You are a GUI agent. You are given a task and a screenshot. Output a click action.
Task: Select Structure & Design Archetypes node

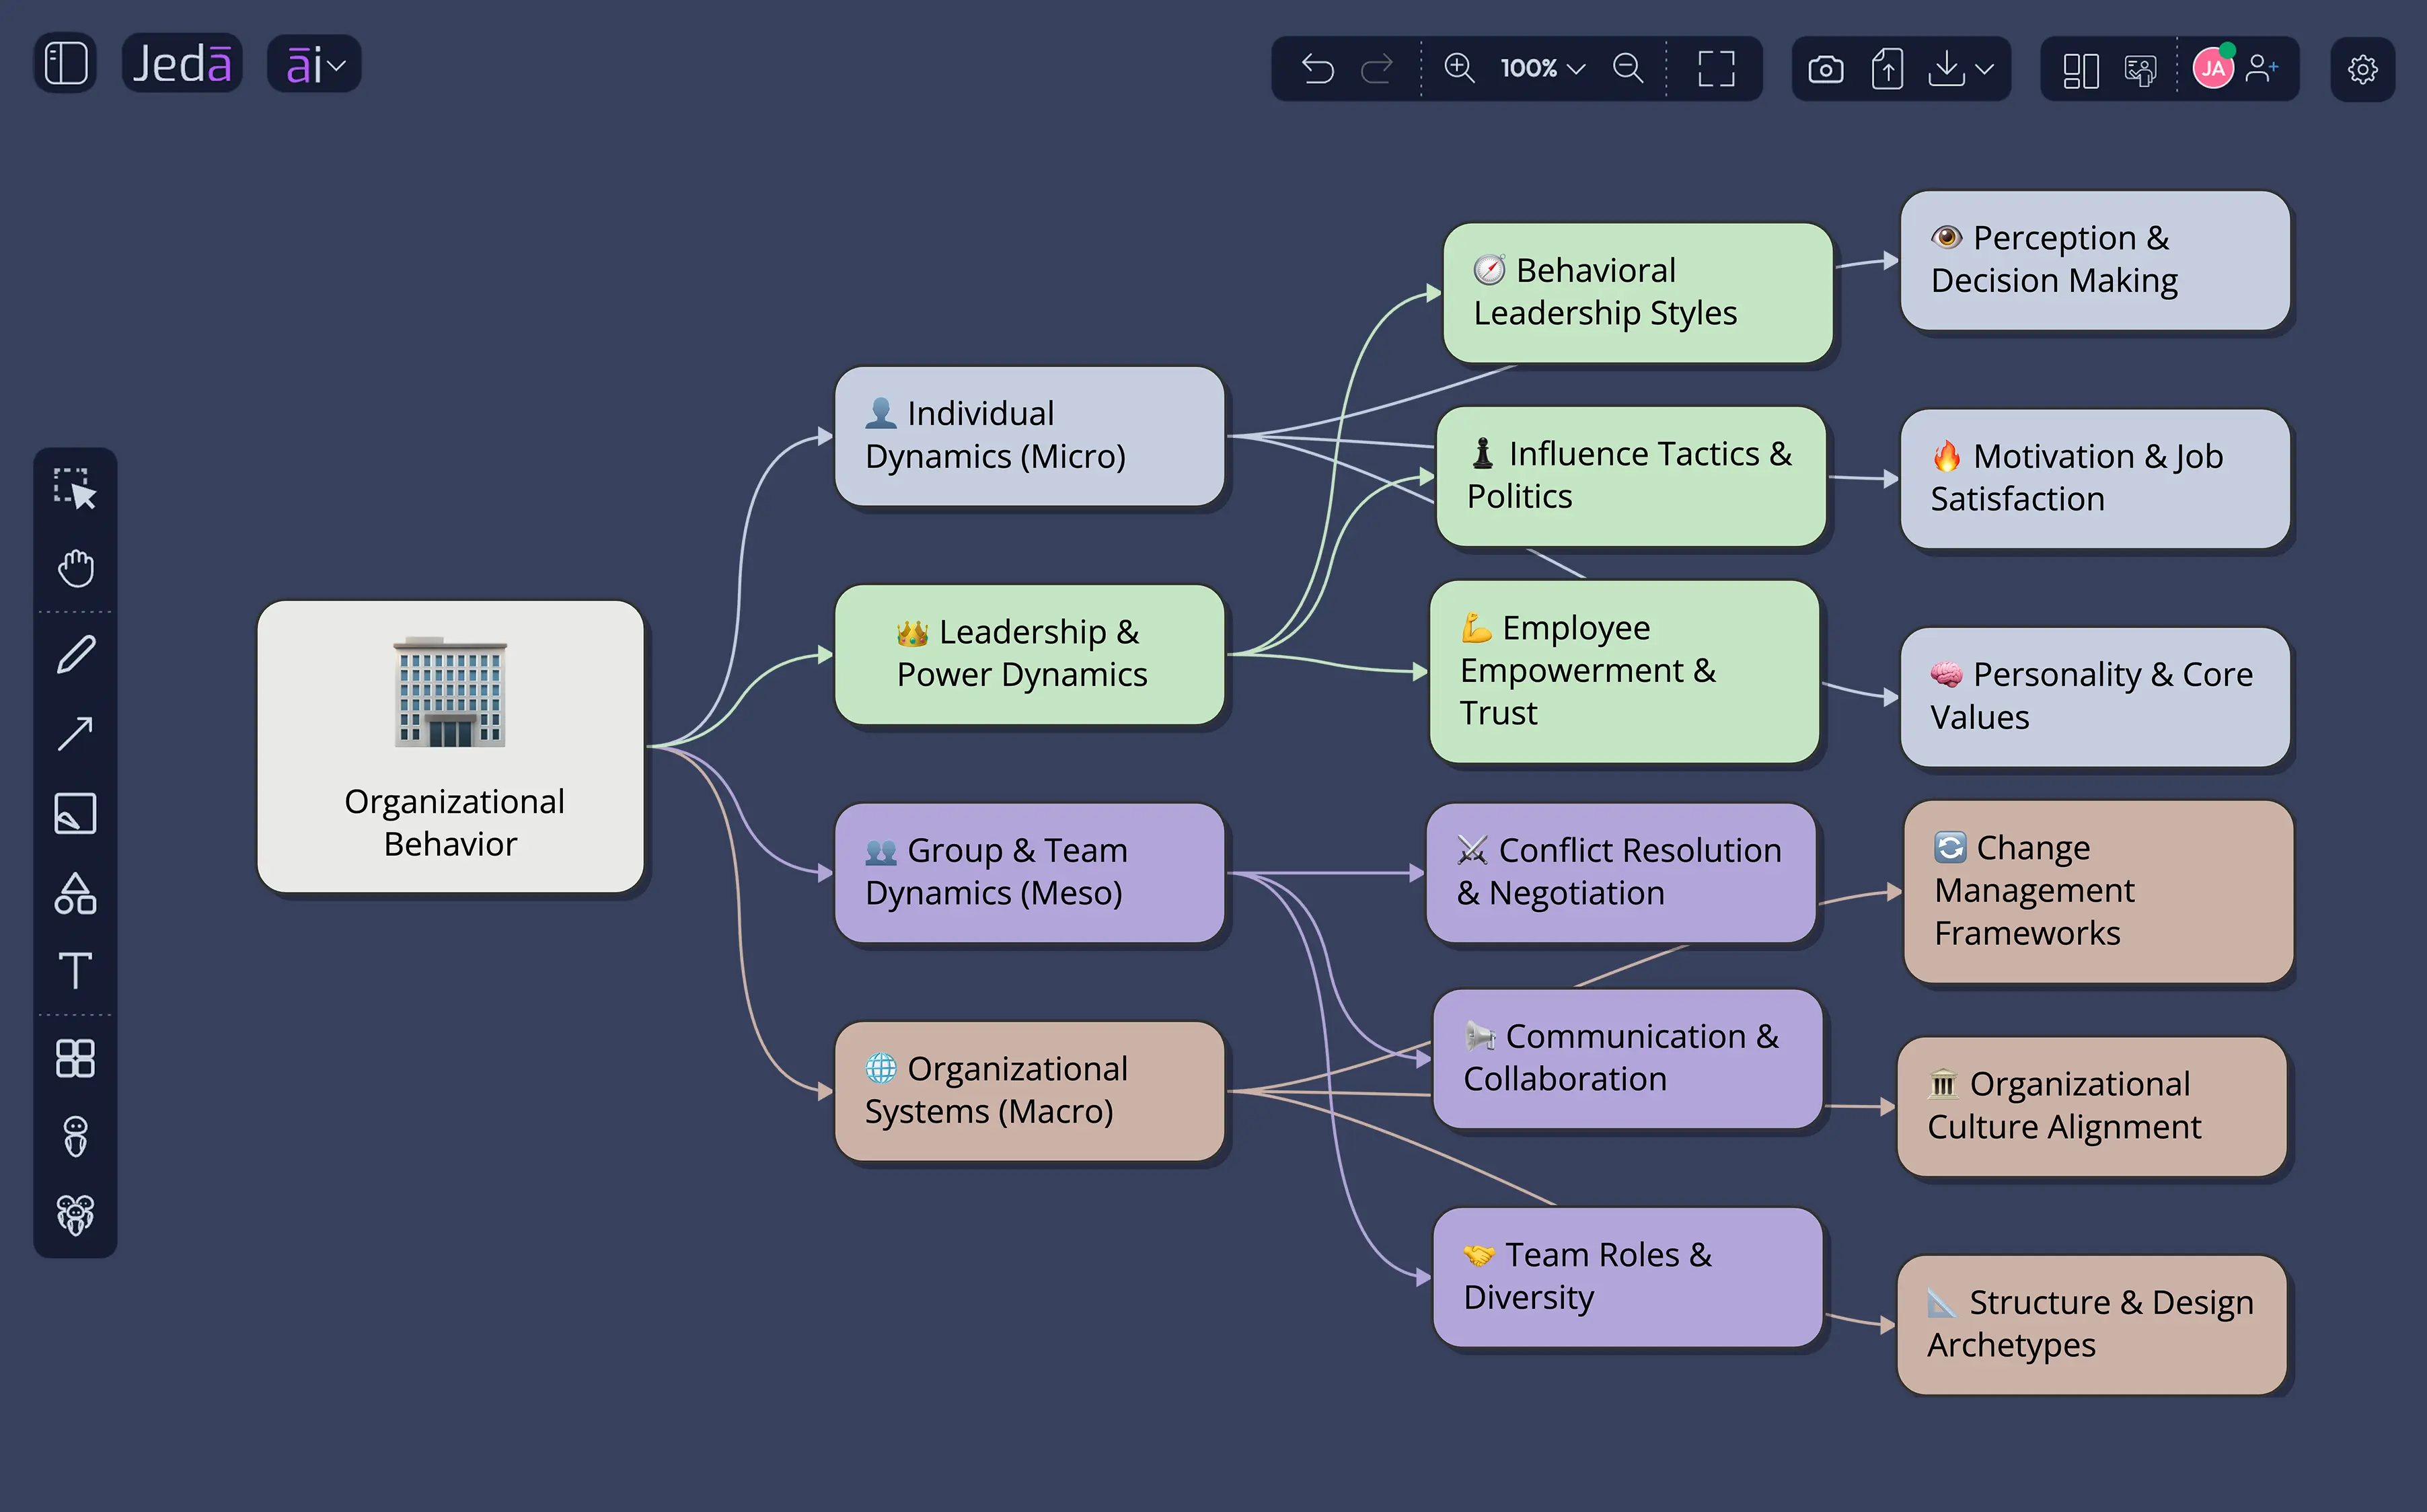(x=2092, y=1325)
